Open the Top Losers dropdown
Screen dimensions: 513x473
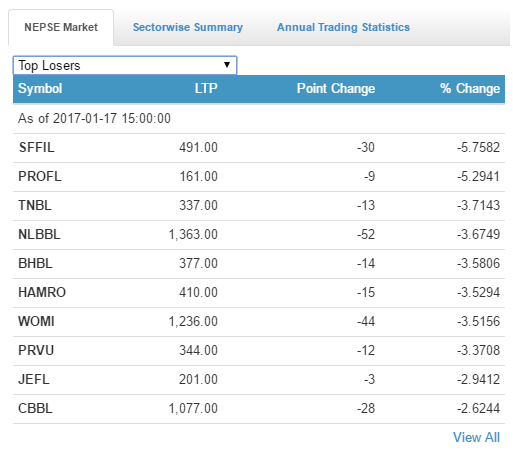(x=125, y=65)
